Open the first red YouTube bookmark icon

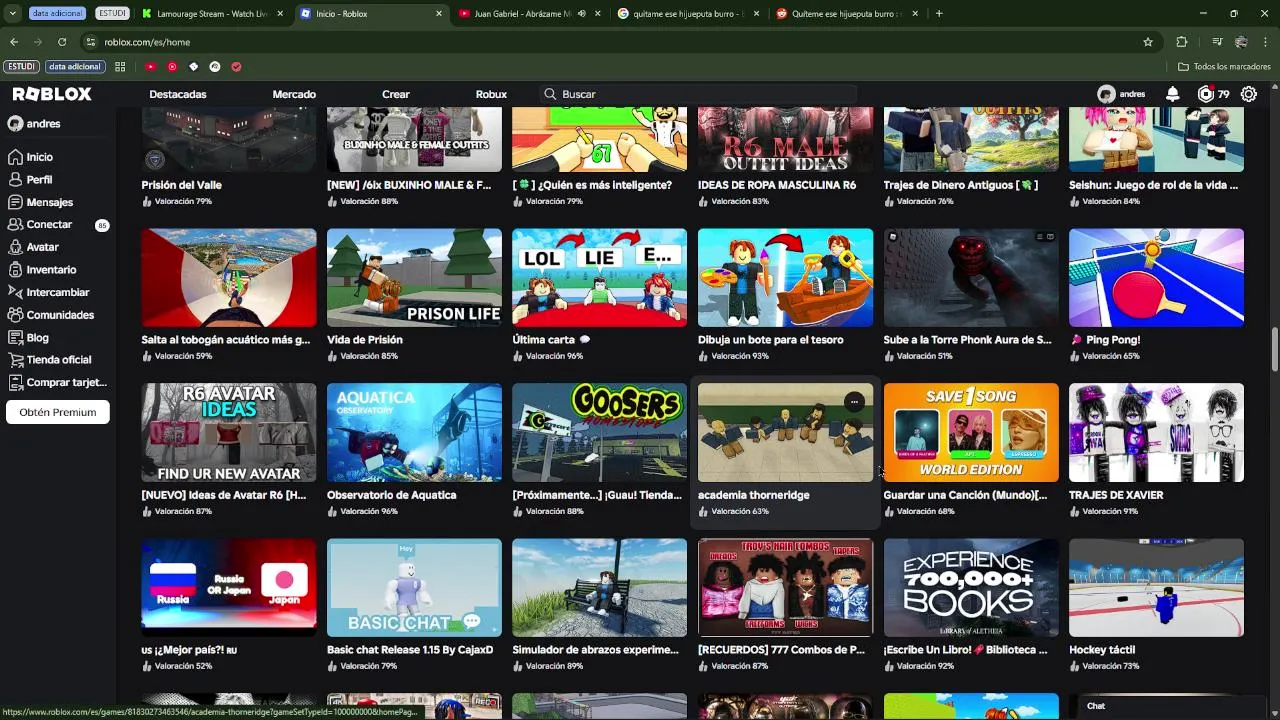[150, 67]
